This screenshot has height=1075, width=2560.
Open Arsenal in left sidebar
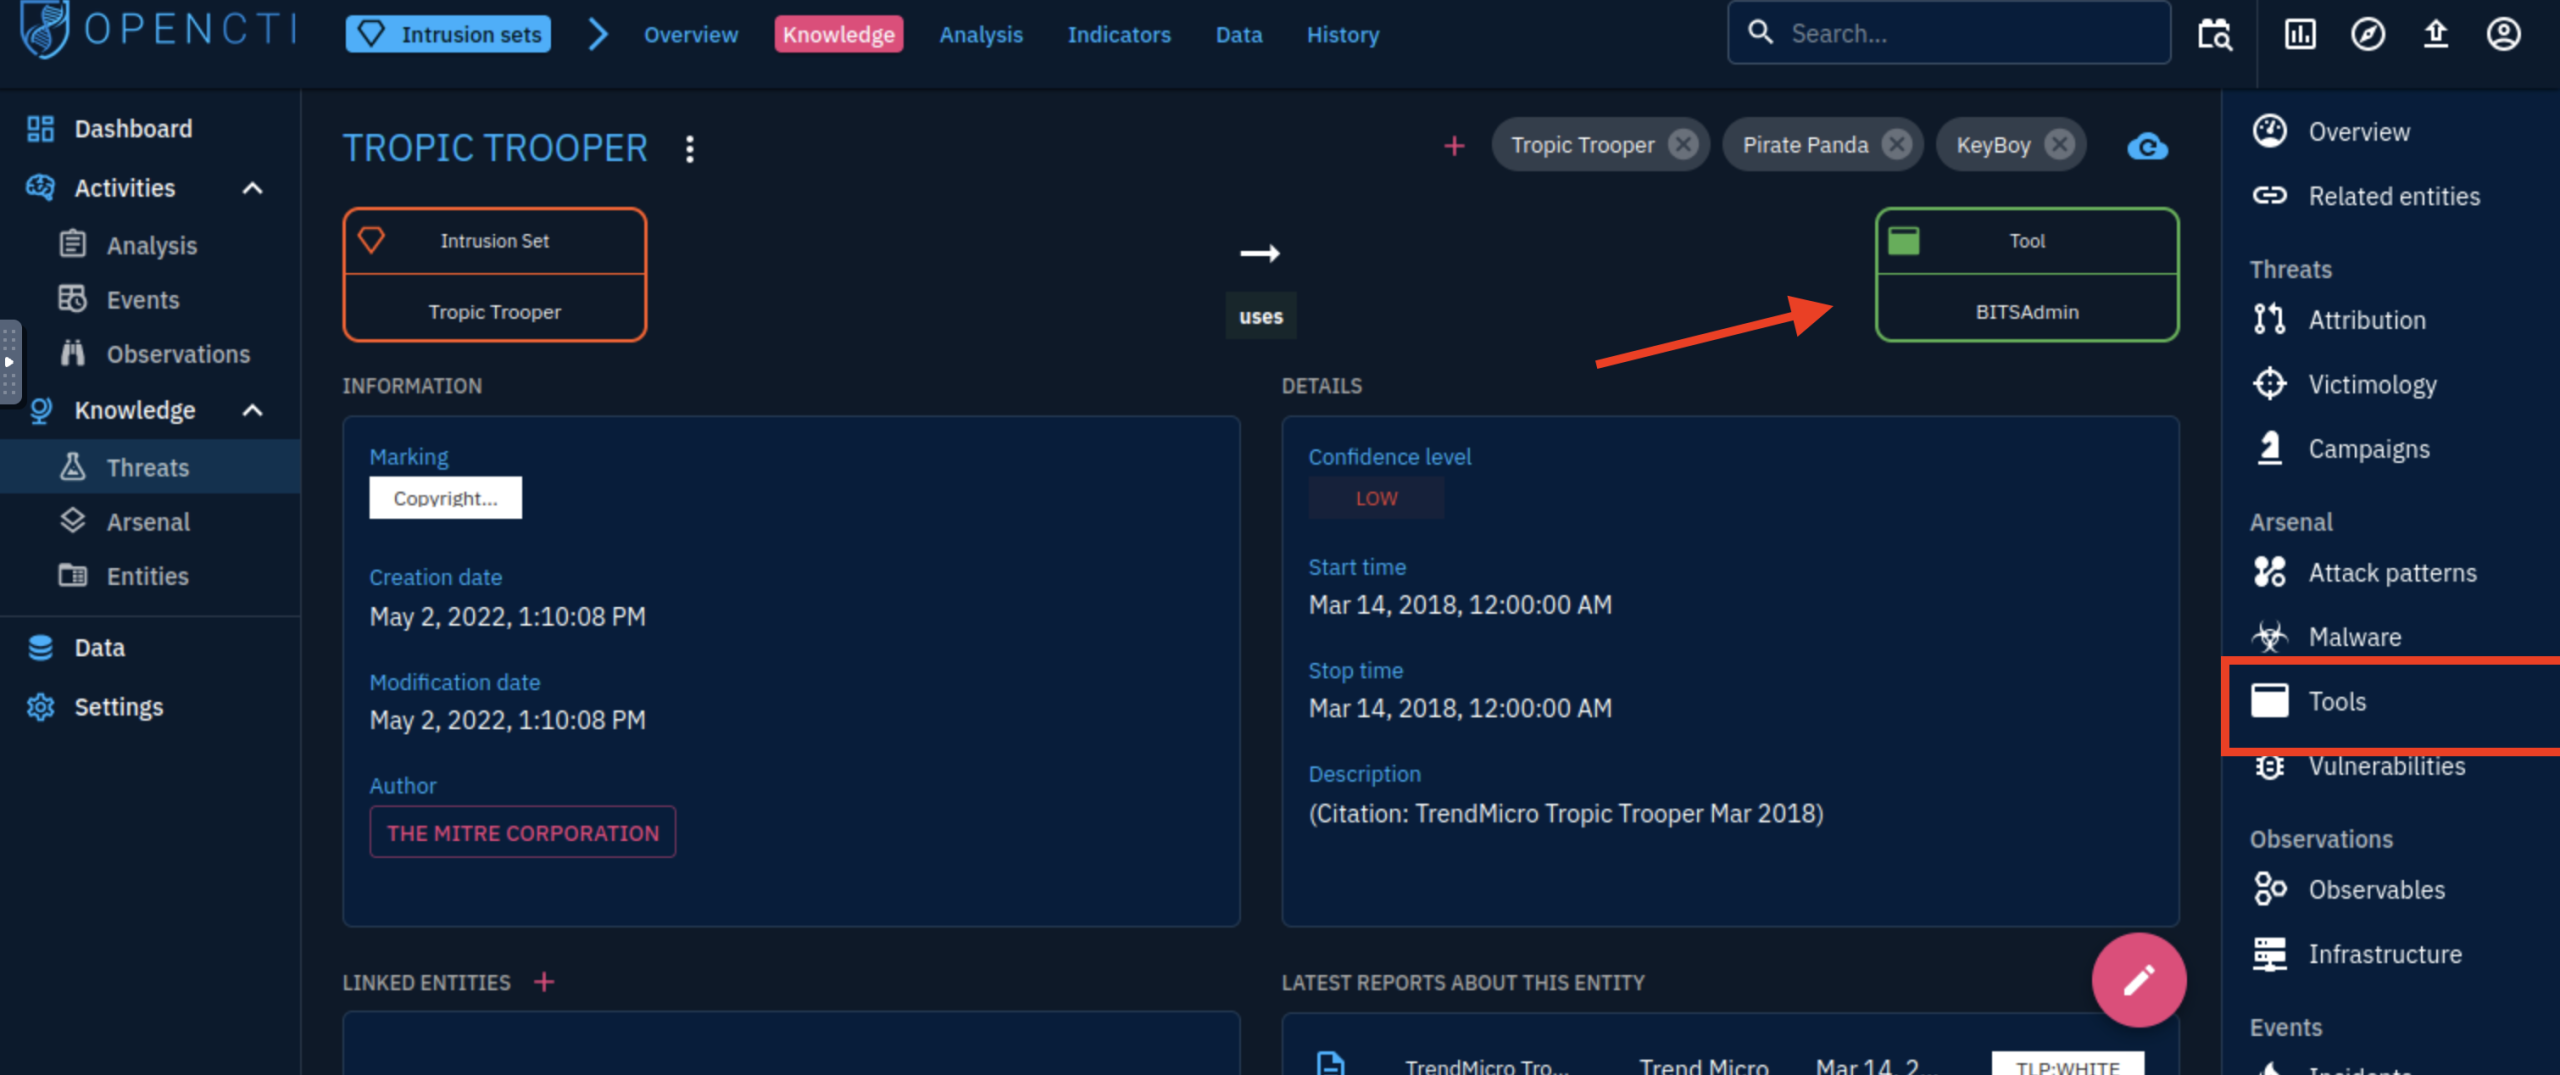pyautogui.click(x=148, y=521)
